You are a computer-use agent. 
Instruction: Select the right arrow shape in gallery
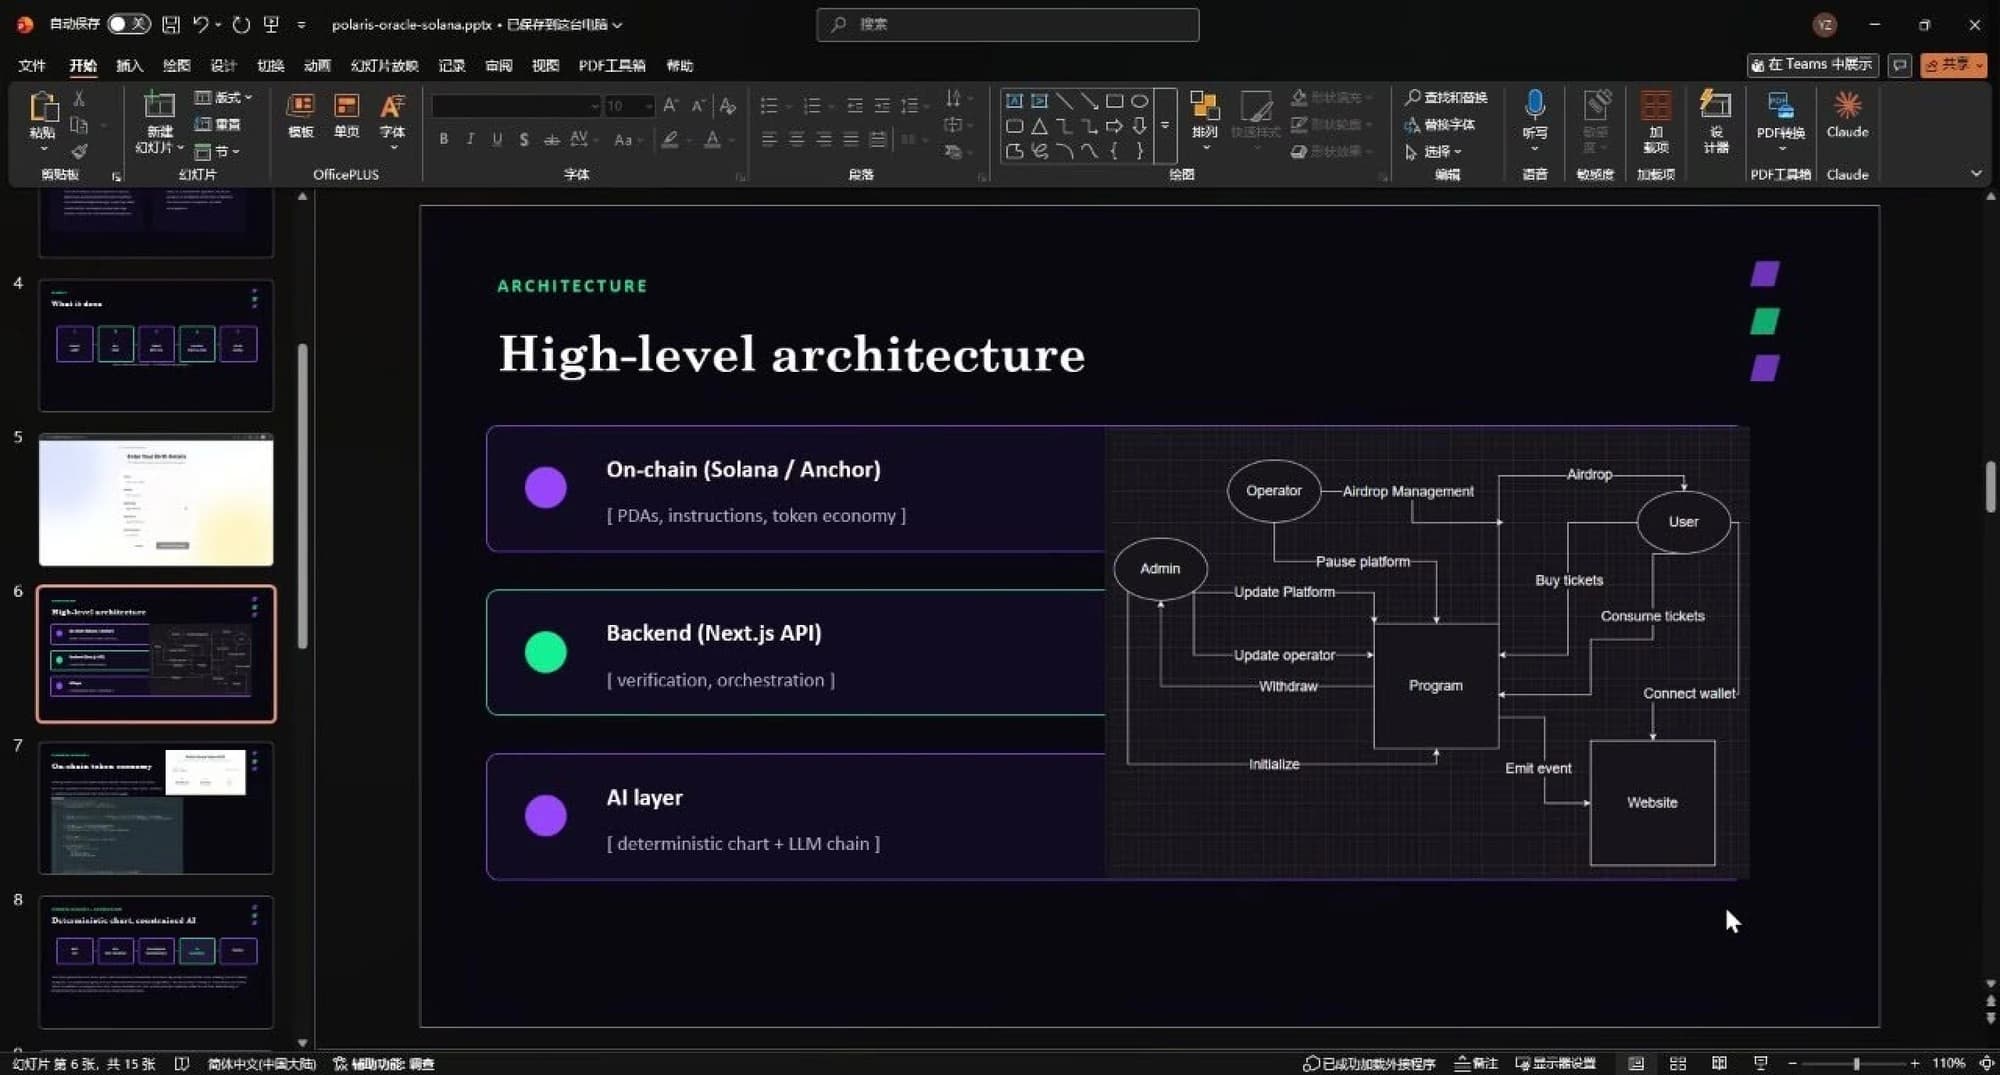point(1114,126)
